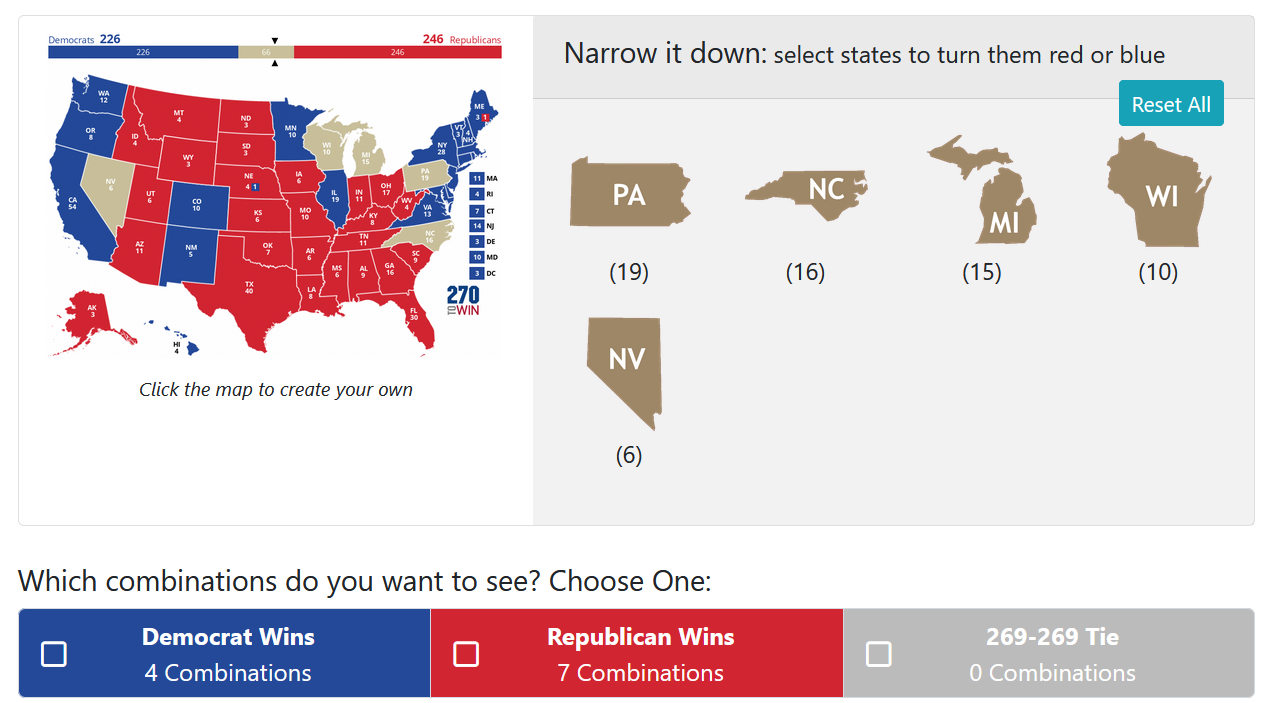Check the Republican Wins checkbox
The image size is (1264, 703).
click(466, 654)
